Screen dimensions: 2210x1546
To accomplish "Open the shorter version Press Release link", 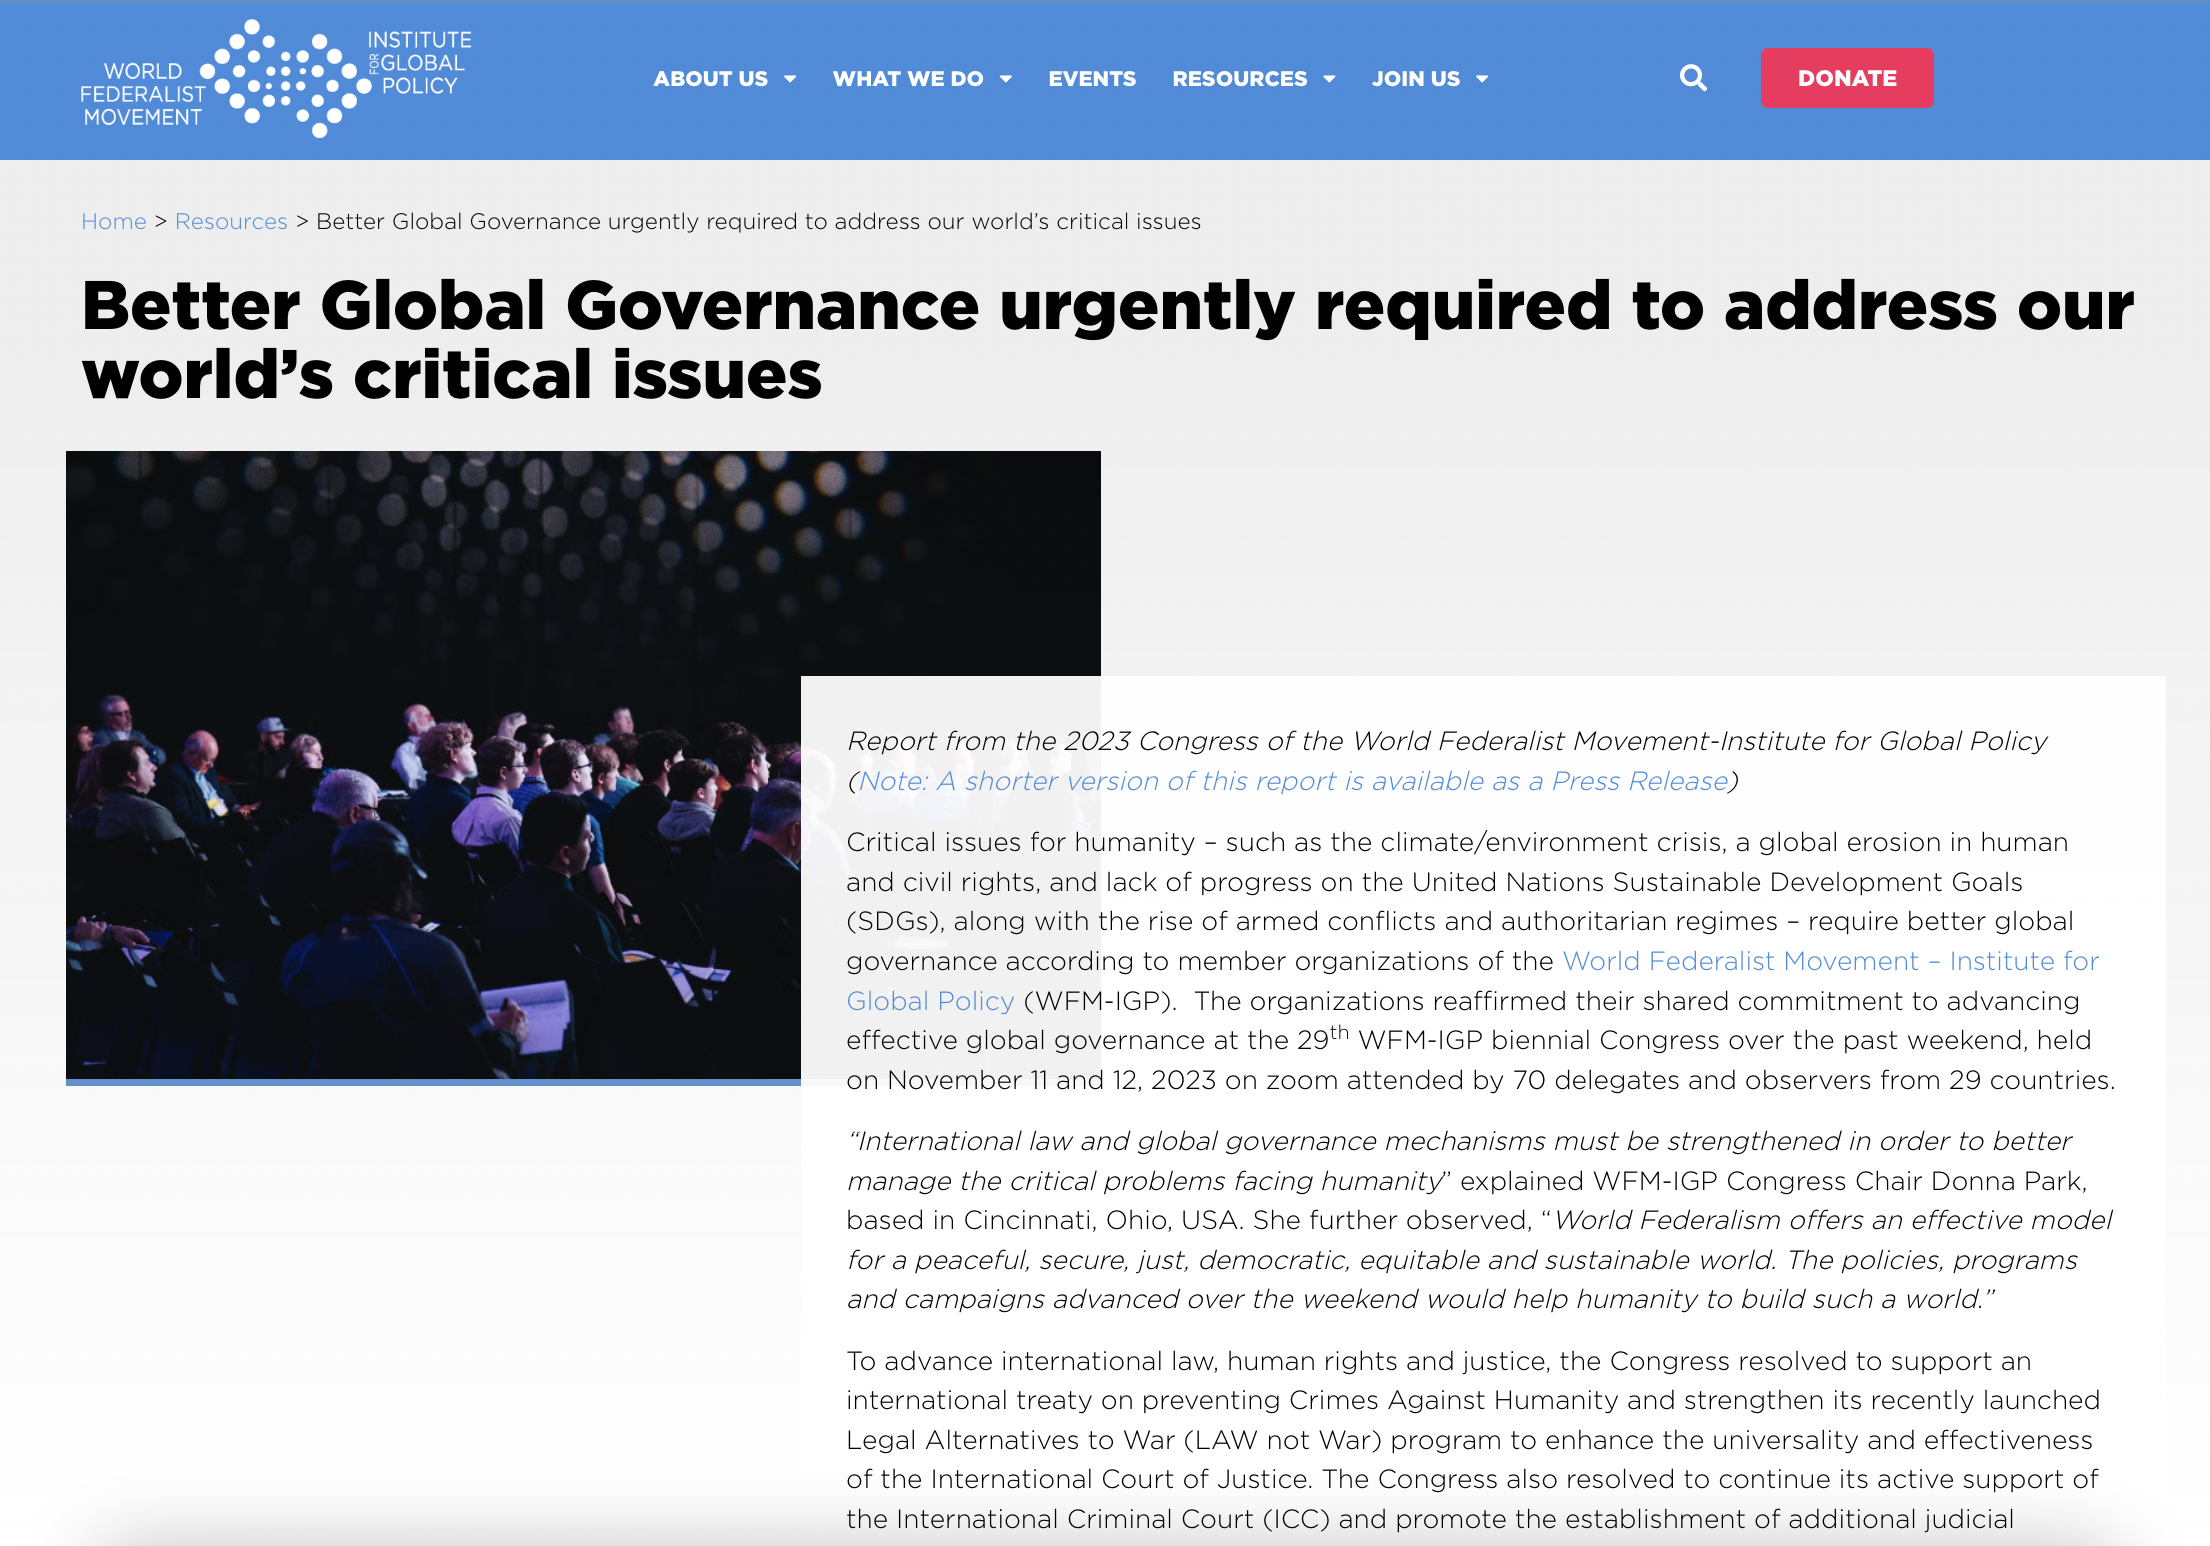I will [x=1293, y=781].
